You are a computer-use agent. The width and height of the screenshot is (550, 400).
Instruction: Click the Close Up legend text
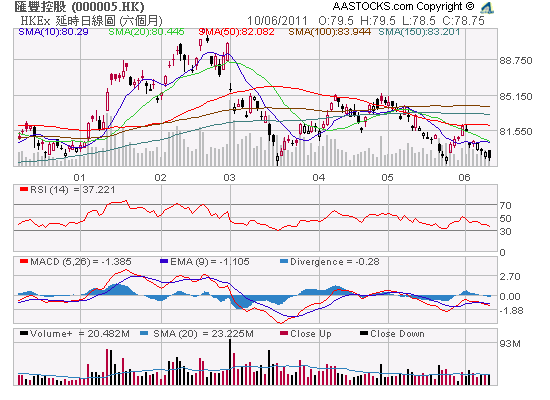click(311, 334)
